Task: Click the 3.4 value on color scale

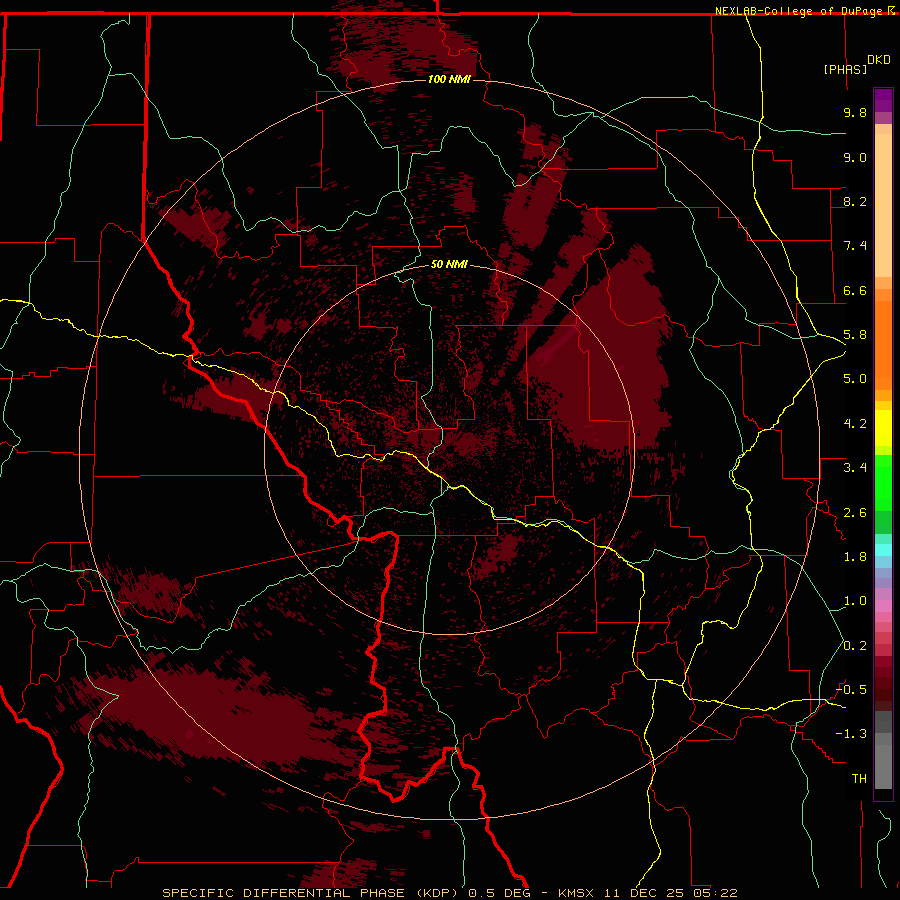Action: (x=855, y=468)
